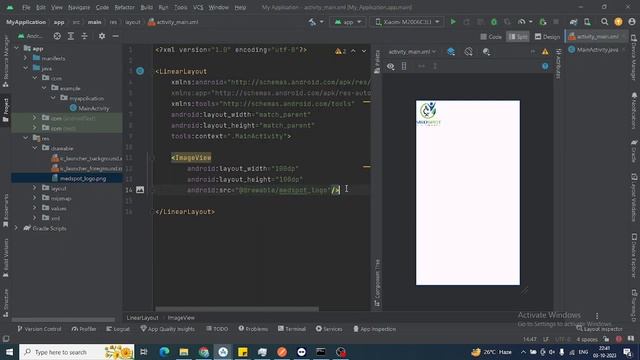Open the Refactor menu

pyautogui.click(x=124, y=7)
